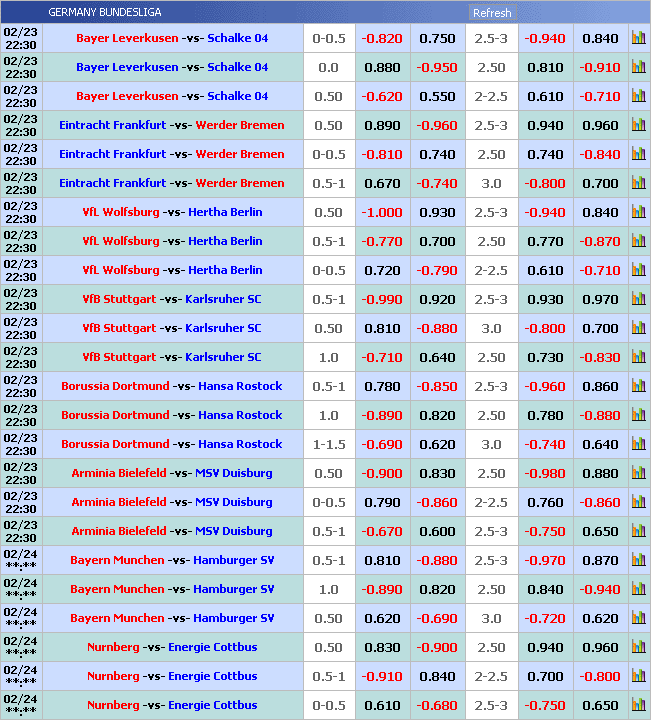Pick the -0.990 odds for VfB Stuttgart
The width and height of the screenshot is (651, 720).
pyautogui.click(x=382, y=300)
